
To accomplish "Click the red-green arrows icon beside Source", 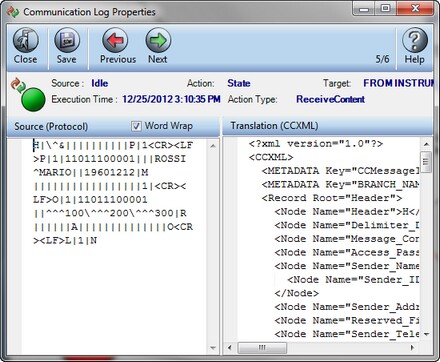I will coord(17,85).
